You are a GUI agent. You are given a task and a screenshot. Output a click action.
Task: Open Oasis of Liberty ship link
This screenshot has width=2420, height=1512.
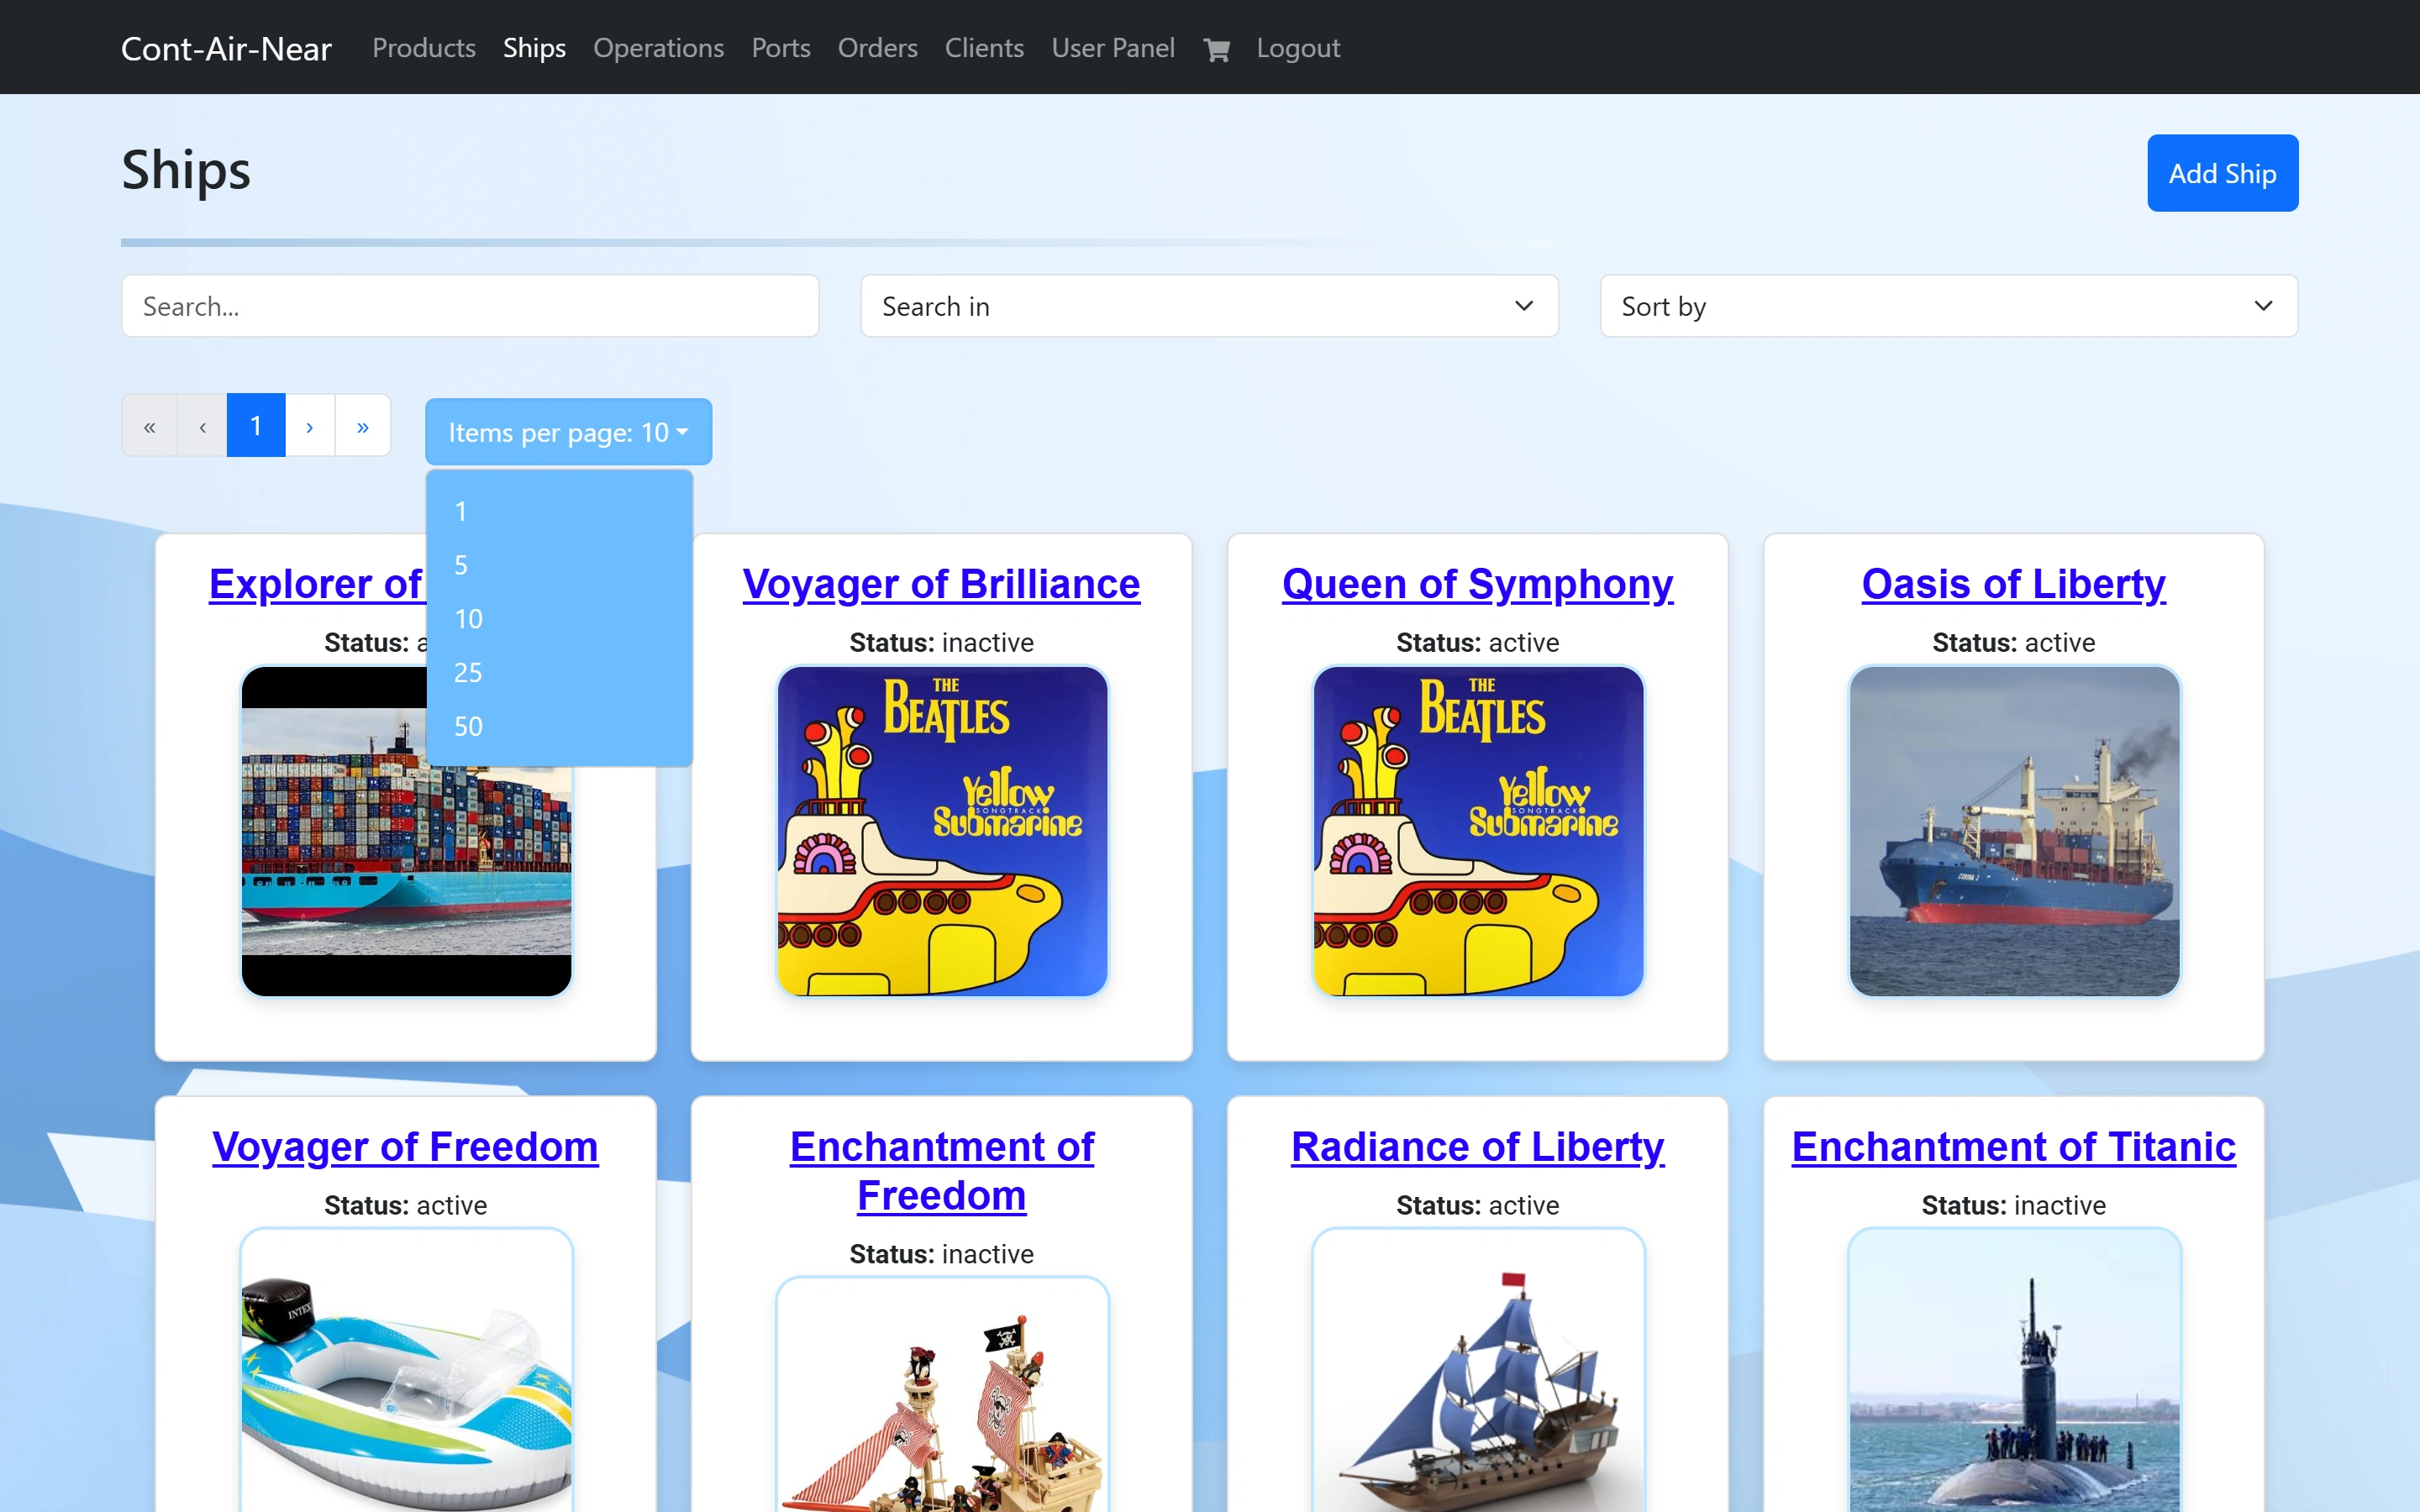pos(2013,584)
